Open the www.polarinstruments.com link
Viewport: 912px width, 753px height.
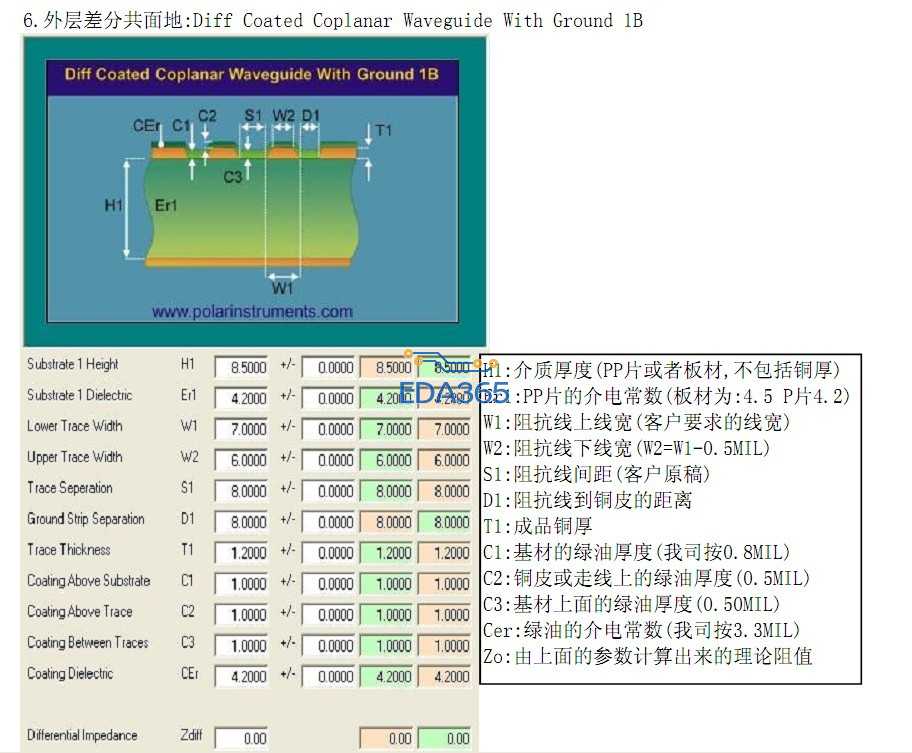point(252,312)
